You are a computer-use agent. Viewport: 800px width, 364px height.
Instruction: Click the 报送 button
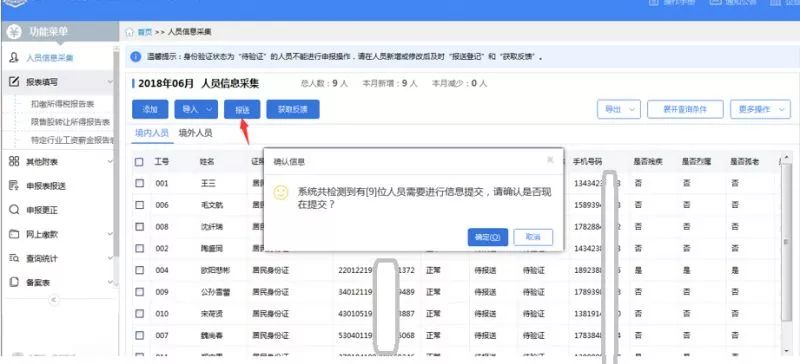point(242,109)
